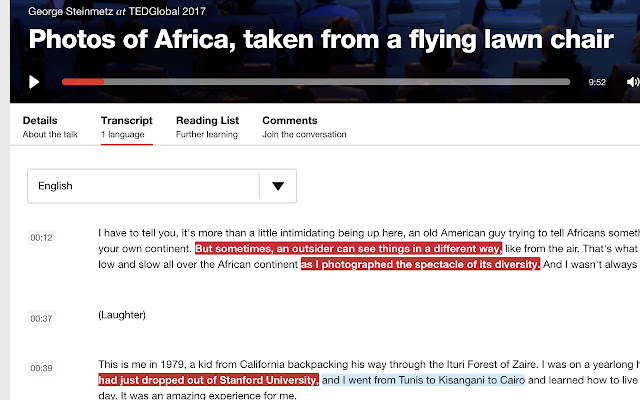Select the Transcript tab
The image size is (640, 400).
click(127, 127)
